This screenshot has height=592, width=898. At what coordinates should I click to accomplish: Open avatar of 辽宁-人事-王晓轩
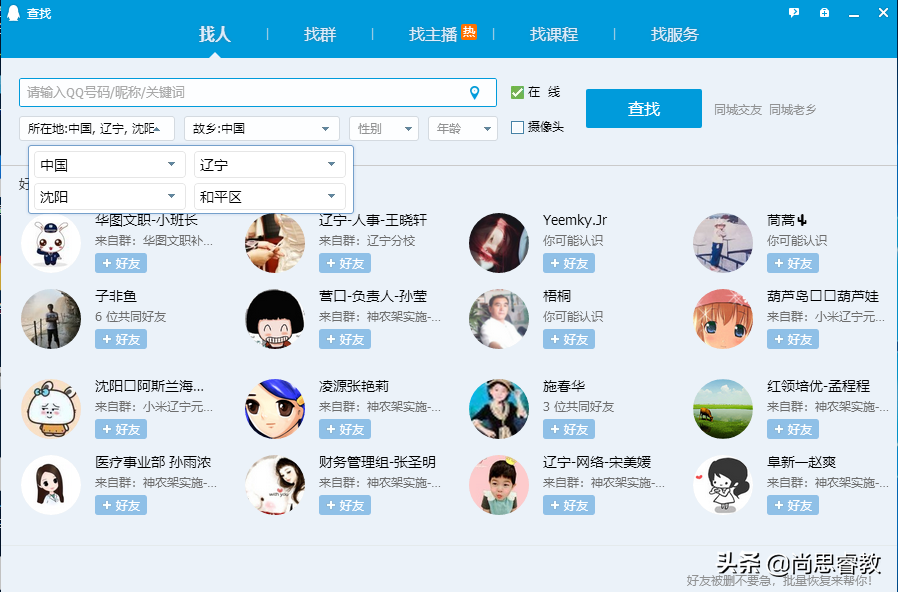(x=275, y=243)
